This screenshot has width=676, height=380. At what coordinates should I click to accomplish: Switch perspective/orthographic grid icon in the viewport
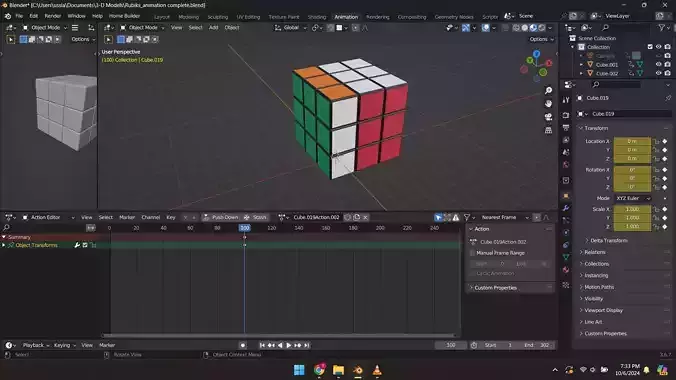click(548, 130)
